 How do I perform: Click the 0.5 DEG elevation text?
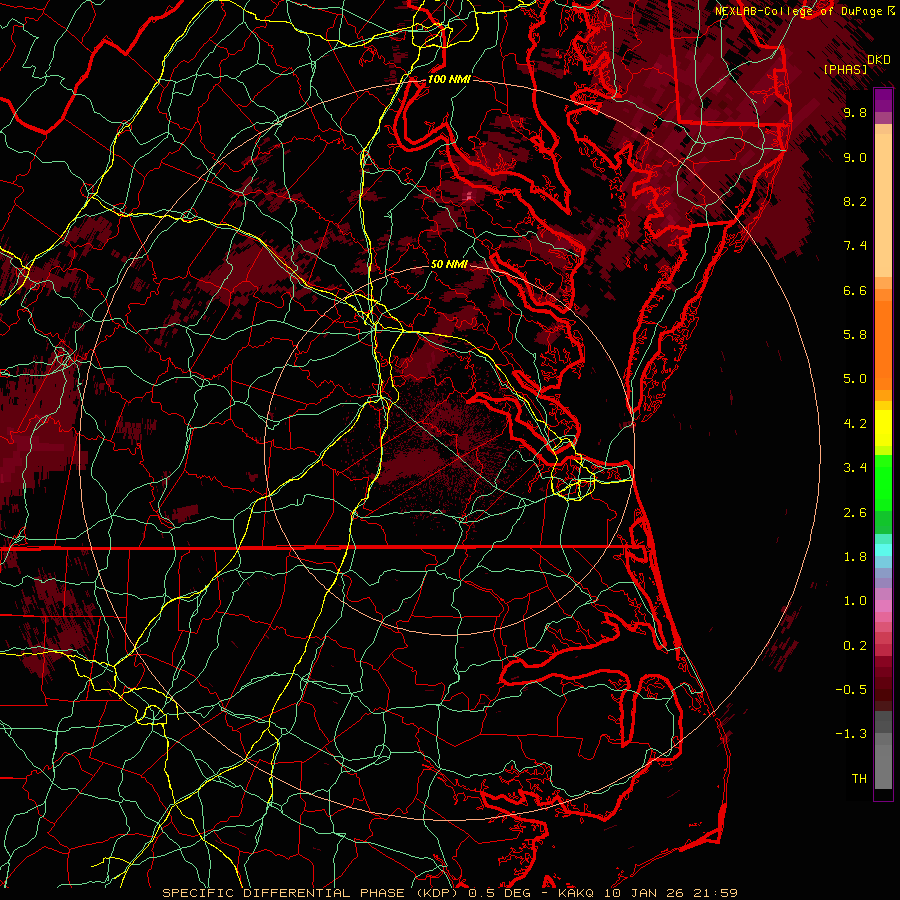click(502, 893)
